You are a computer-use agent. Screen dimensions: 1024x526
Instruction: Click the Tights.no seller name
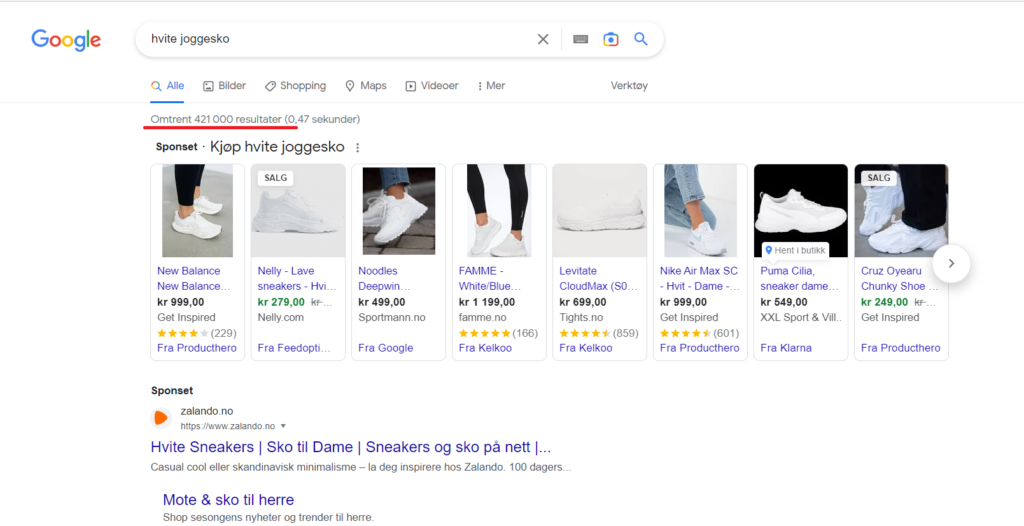coord(581,317)
